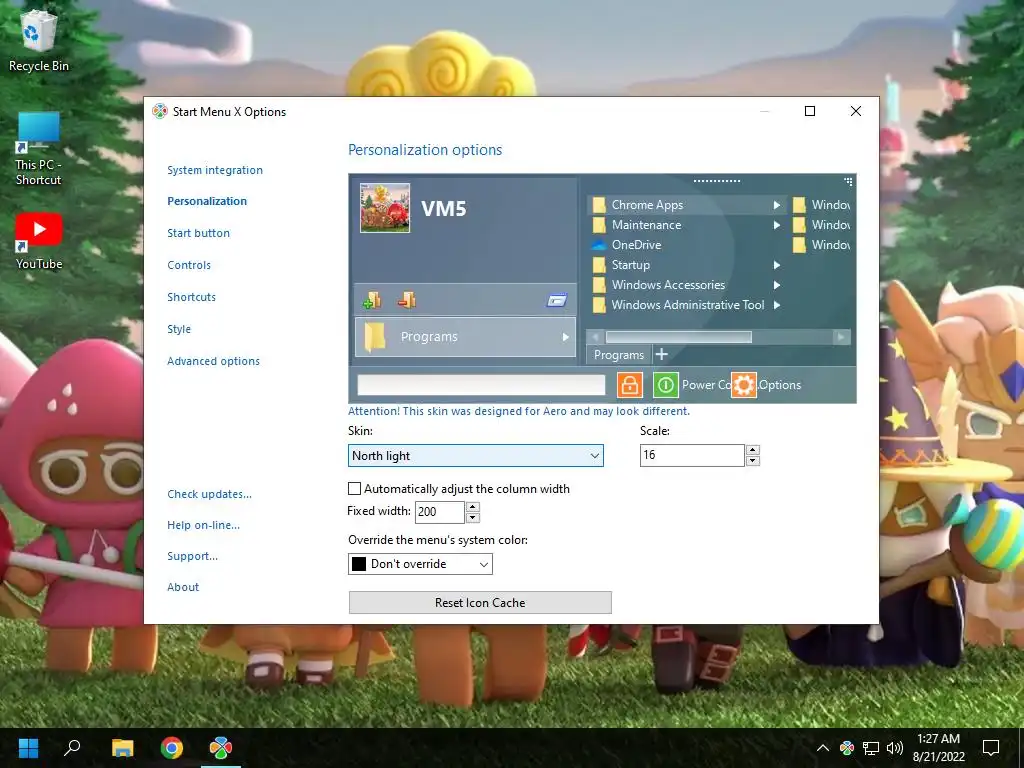This screenshot has width=1024, height=768.
Task: Open the Shortcuts section
Action: pos(191,297)
